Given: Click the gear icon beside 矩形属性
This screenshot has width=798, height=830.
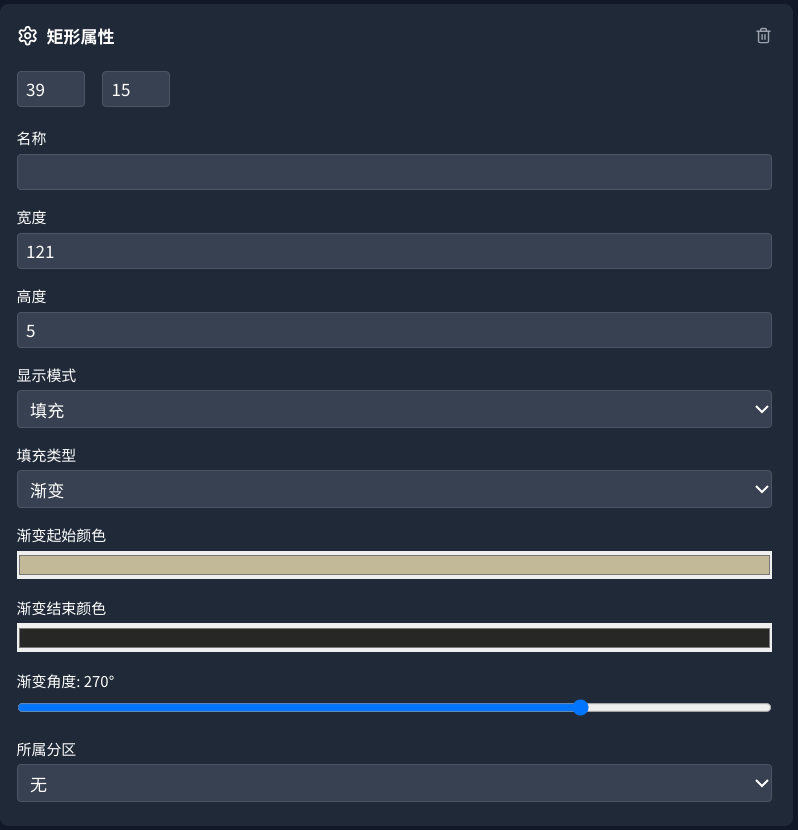Looking at the screenshot, I should [x=27, y=36].
